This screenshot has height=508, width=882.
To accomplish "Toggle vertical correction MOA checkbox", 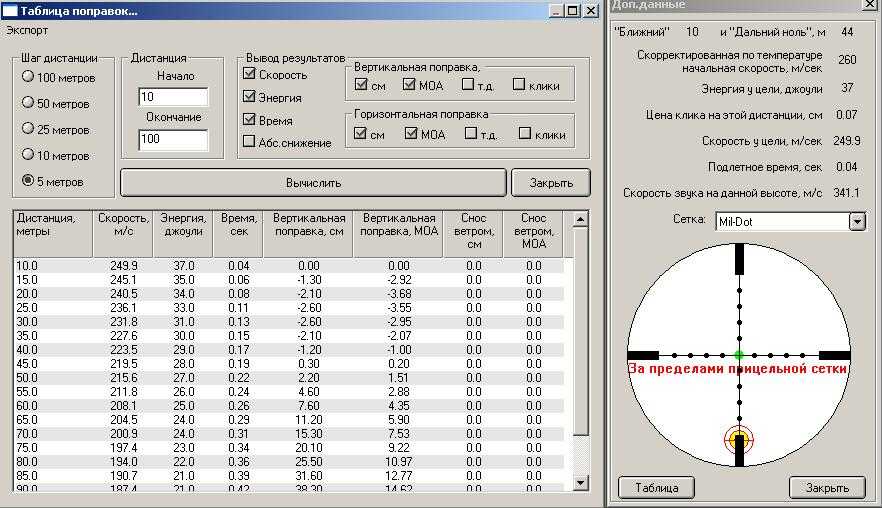I will tap(409, 85).
